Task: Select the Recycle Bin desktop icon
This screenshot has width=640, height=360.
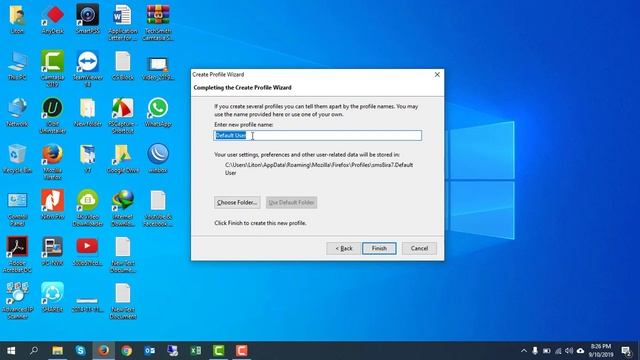Action: pyautogui.click(x=17, y=159)
